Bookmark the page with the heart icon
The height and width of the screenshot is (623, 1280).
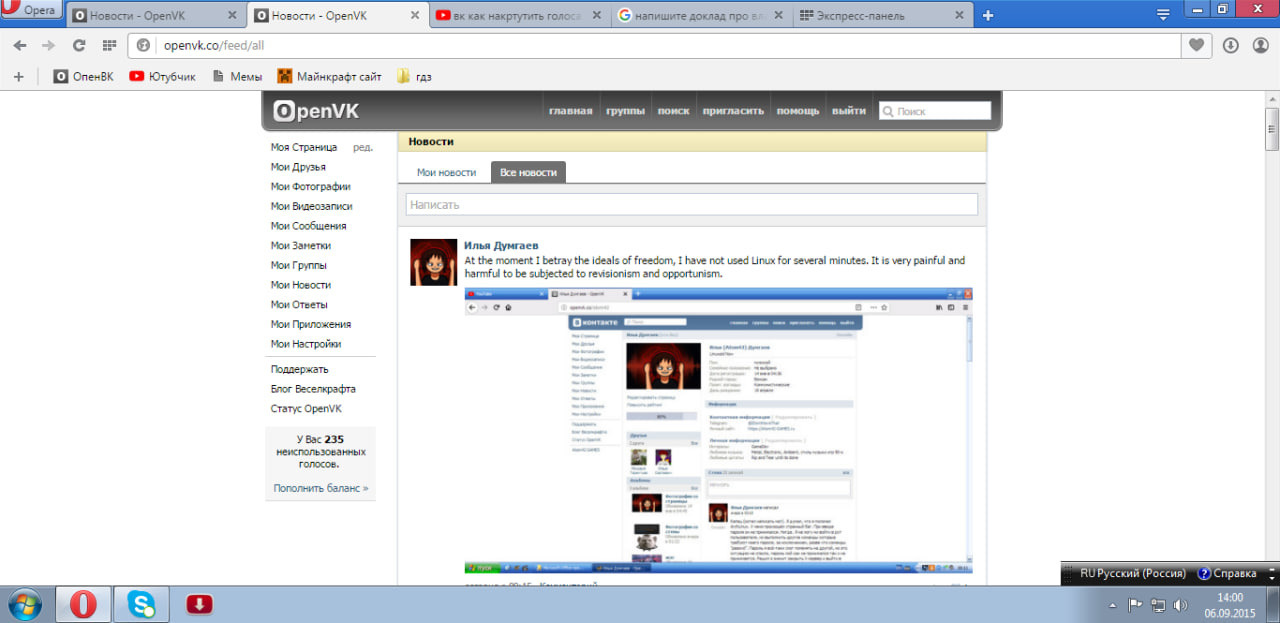pos(1196,46)
